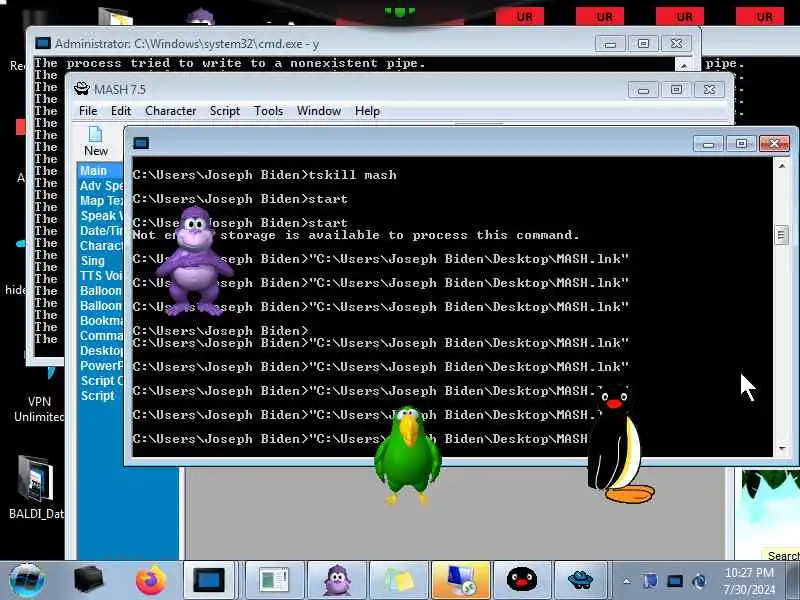Select the Charact… item in MASH sidebar

pos(101,246)
